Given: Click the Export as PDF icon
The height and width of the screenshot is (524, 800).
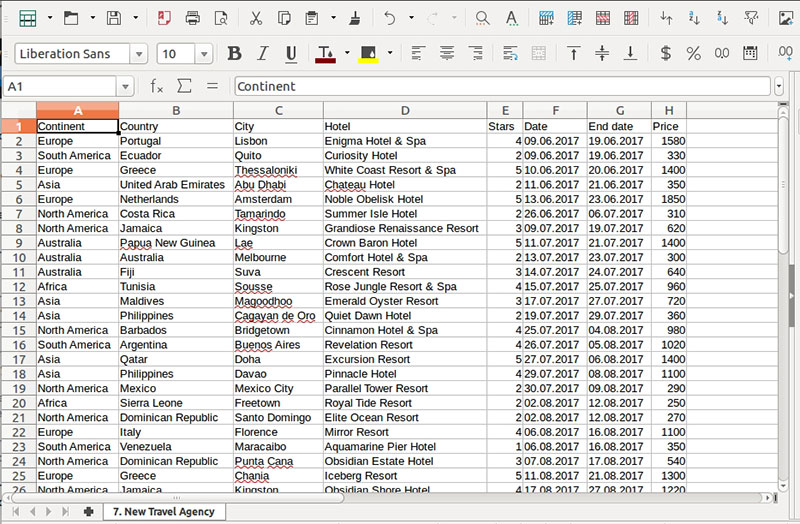Looking at the screenshot, I should coord(164,18).
